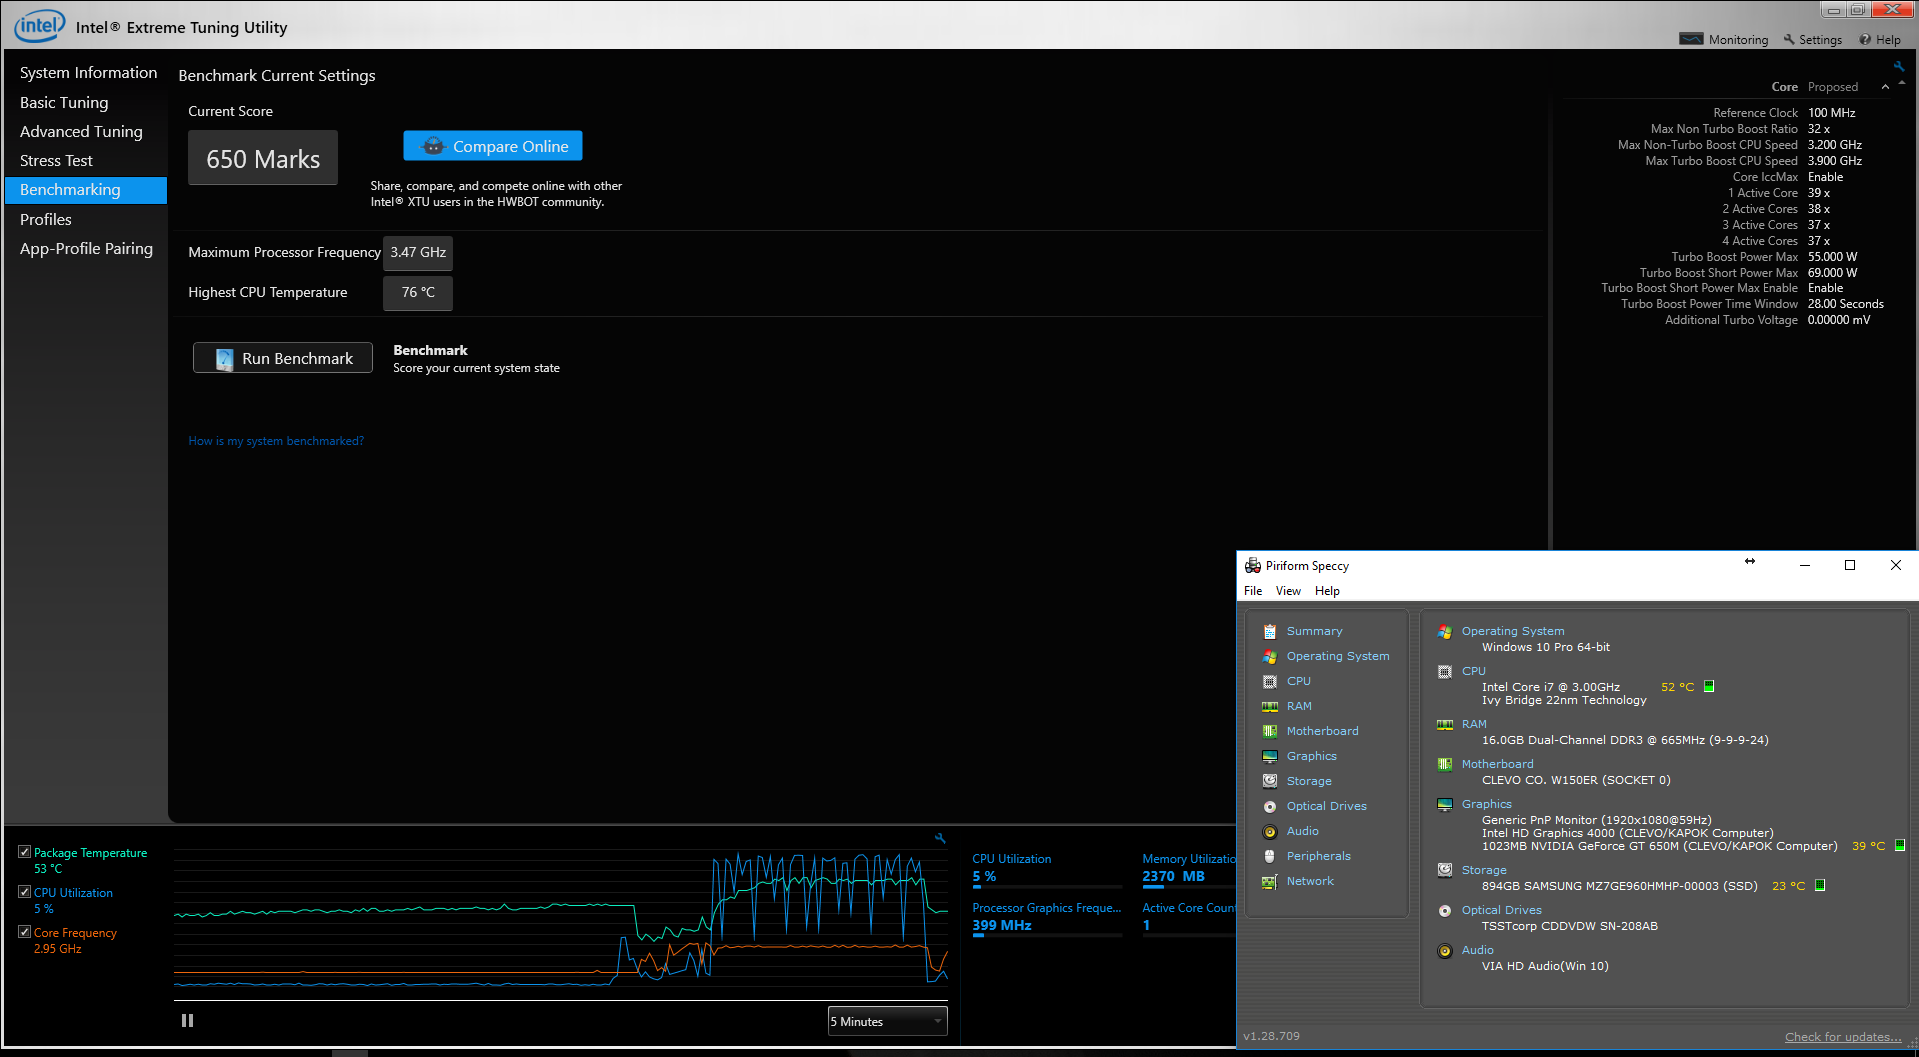Click Compare Online button
The width and height of the screenshot is (1919, 1057).
click(x=493, y=146)
